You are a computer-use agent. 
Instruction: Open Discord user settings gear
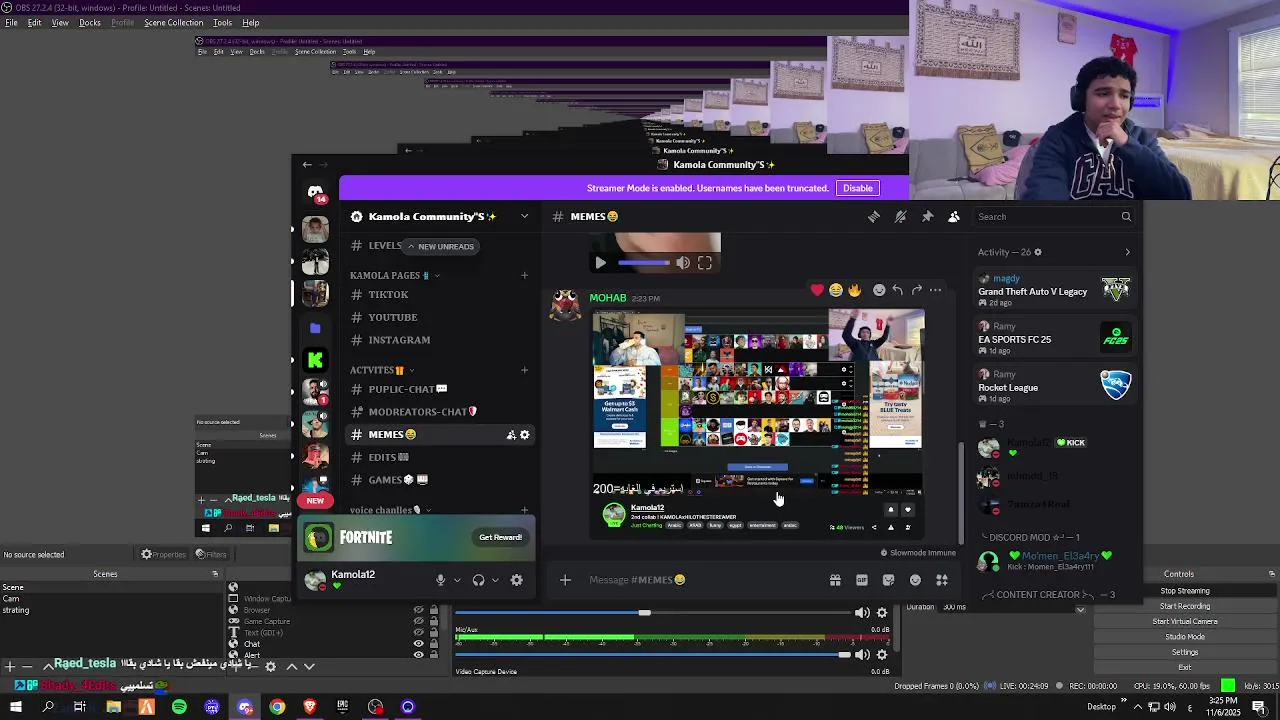pos(516,580)
